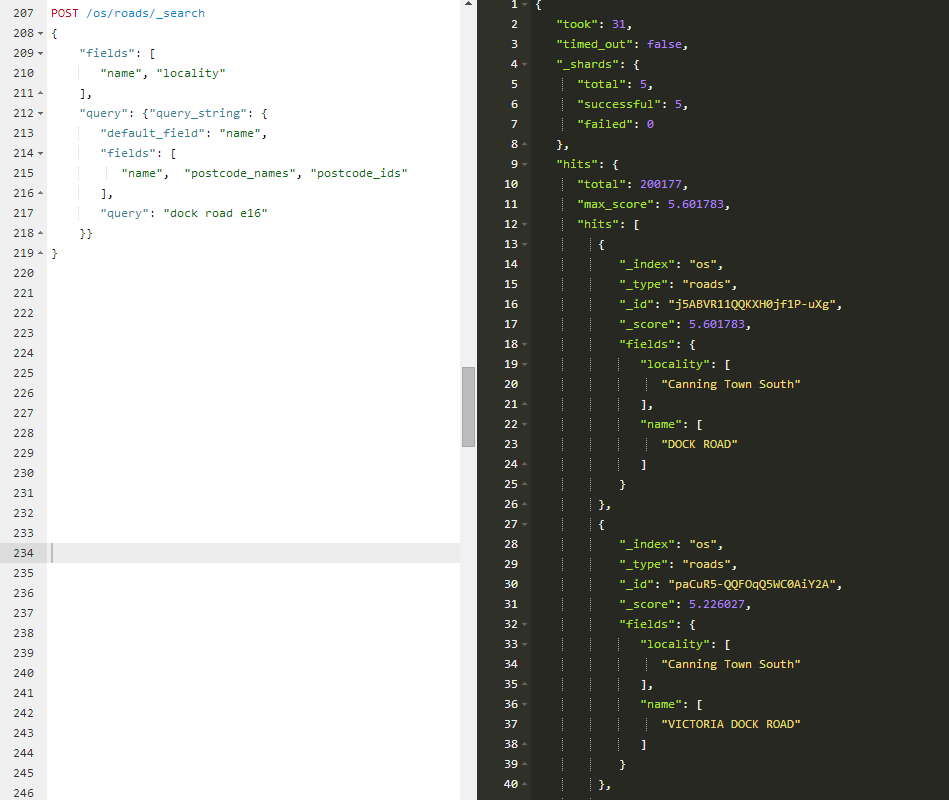Collapse the "fields" array fold at line 209
949x800 pixels.
tap(41, 53)
